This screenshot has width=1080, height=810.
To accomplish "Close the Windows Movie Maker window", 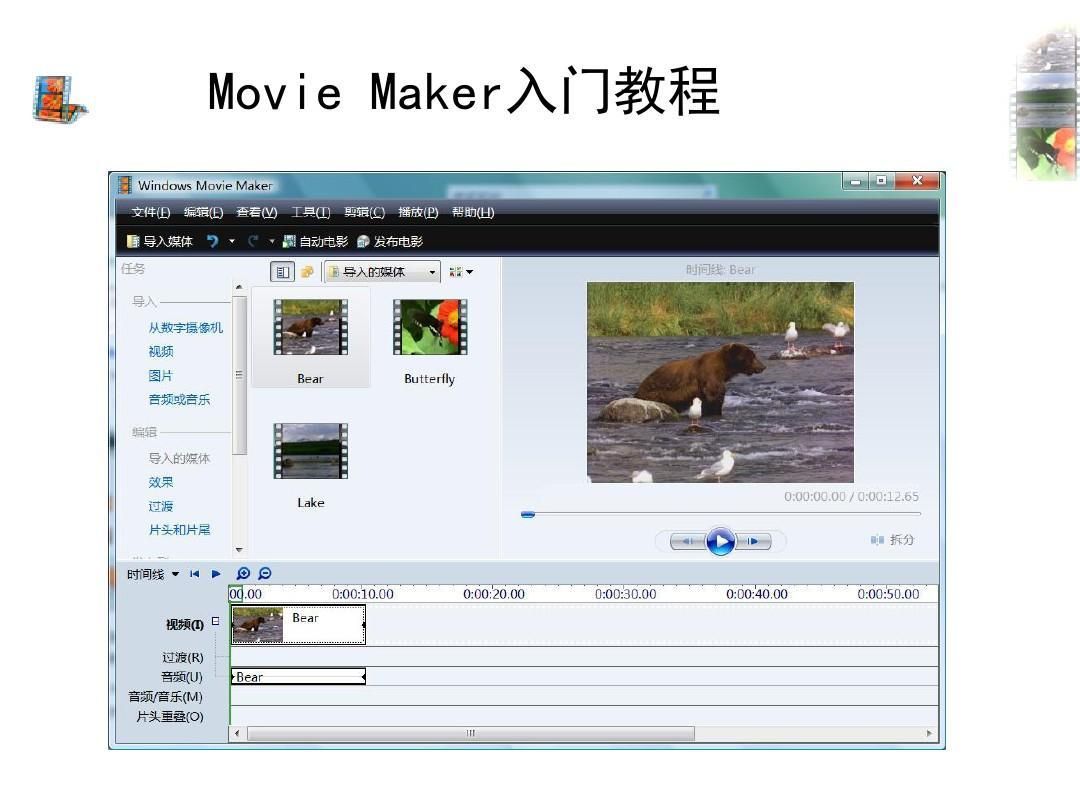I will pos(917,181).
